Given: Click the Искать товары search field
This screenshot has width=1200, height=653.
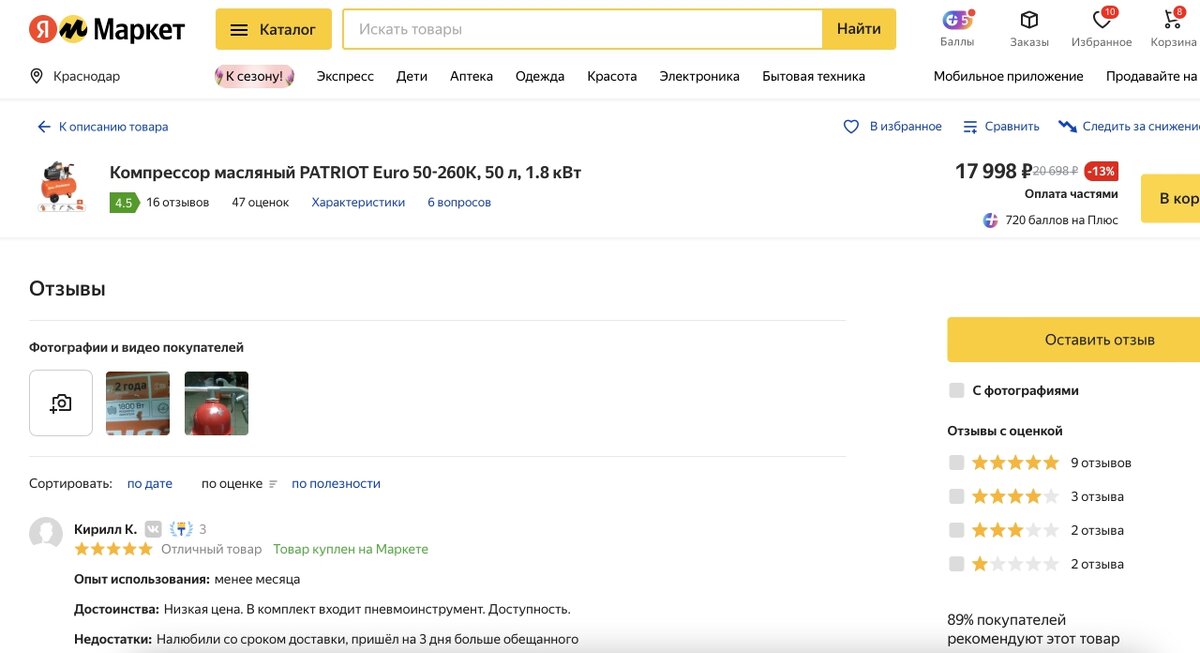Looking at the screenshot, I should point(582,29).
